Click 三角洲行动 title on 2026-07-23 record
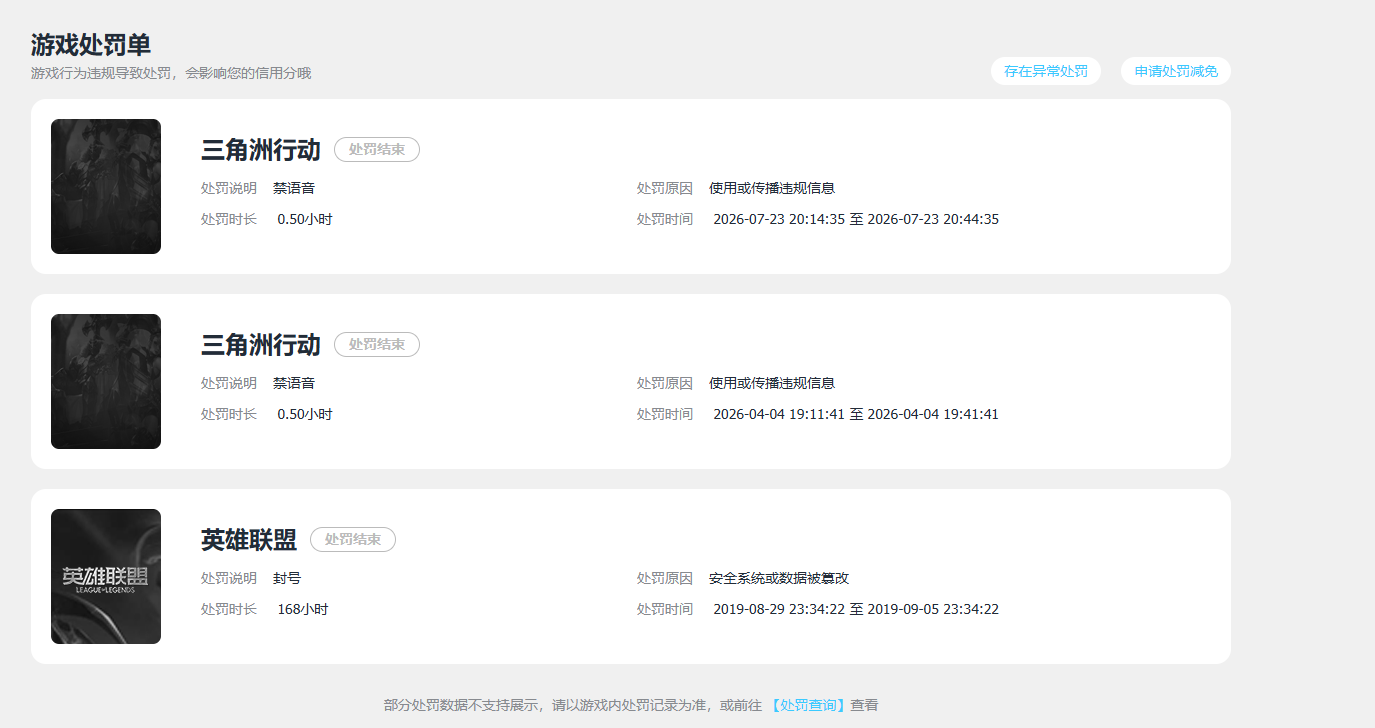 (x=261, y=150)
